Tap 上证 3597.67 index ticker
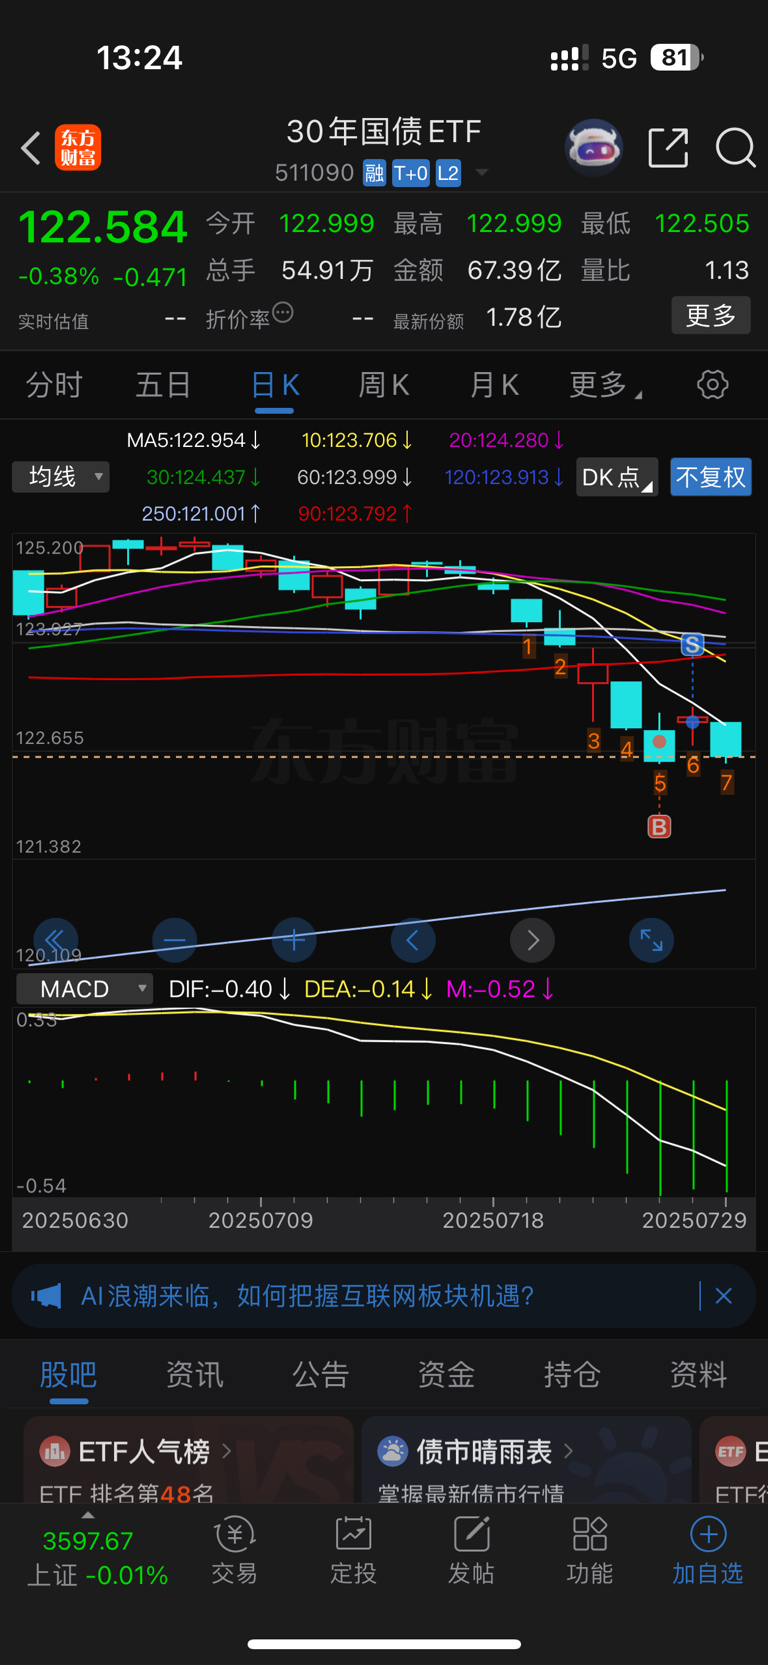Image resolution: width=769 pixels, height=1665 pixels. pos(97,1558)
